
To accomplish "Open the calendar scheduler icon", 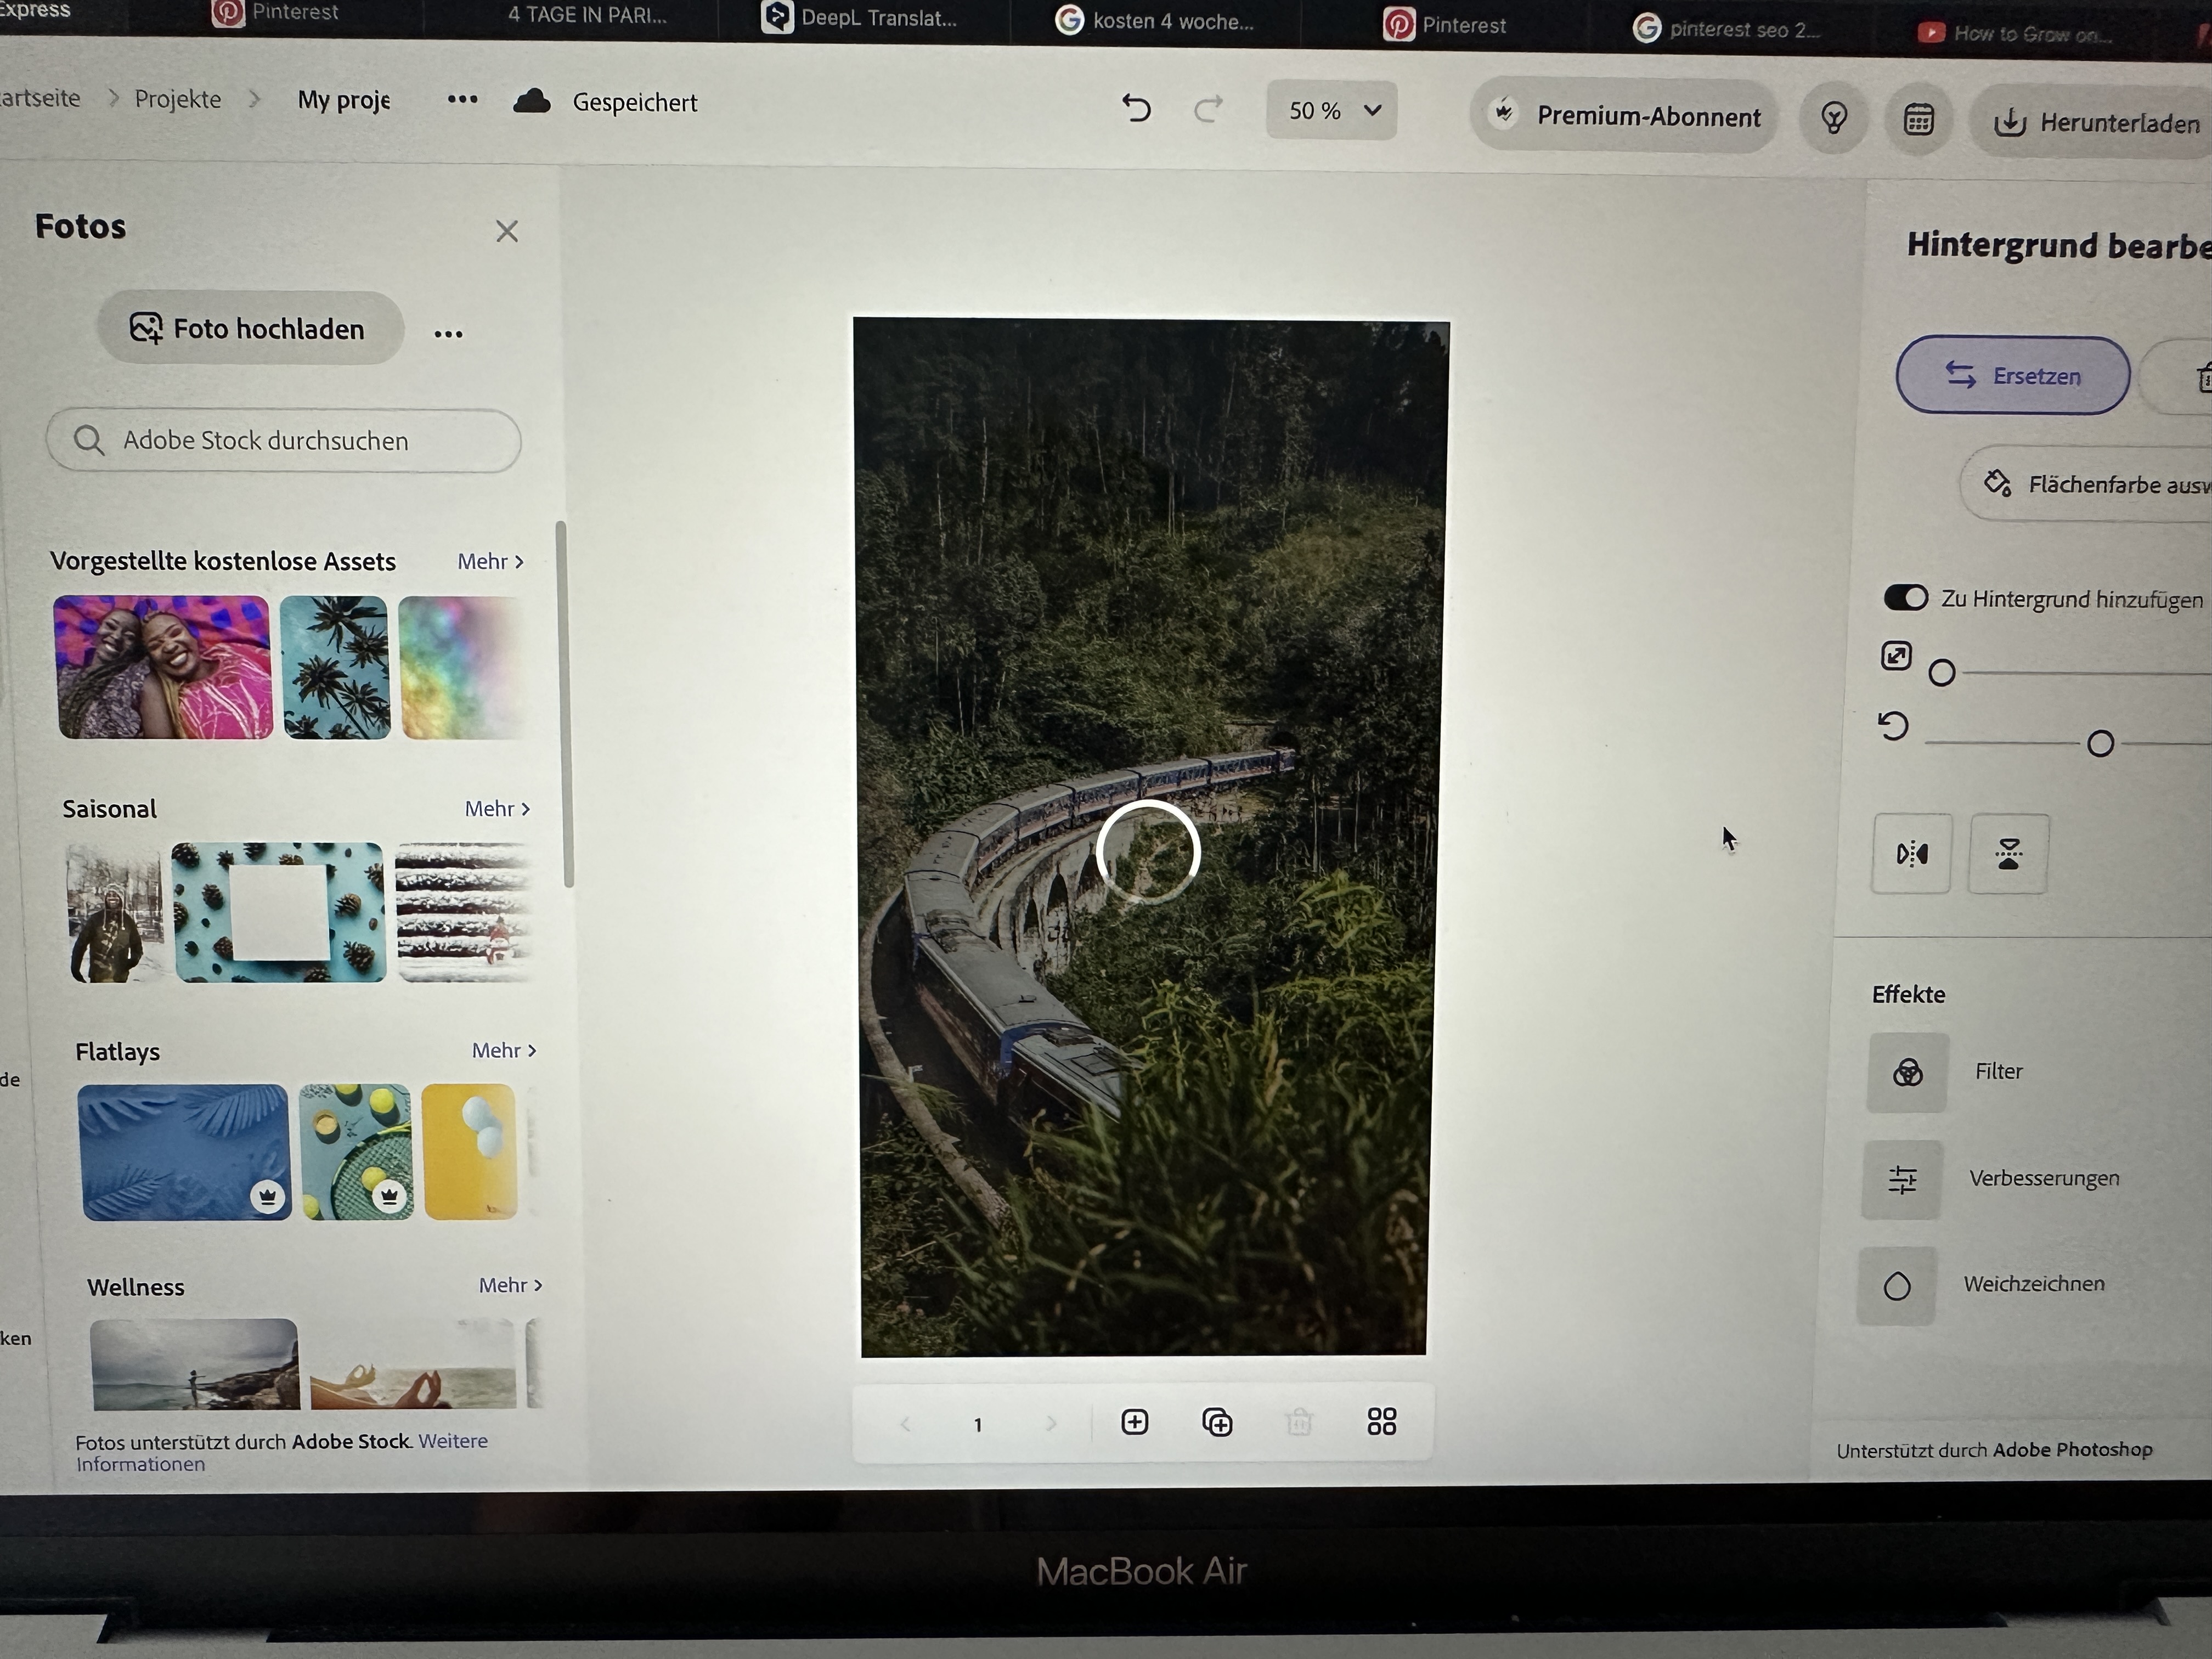I will (x=1918, y=120).
